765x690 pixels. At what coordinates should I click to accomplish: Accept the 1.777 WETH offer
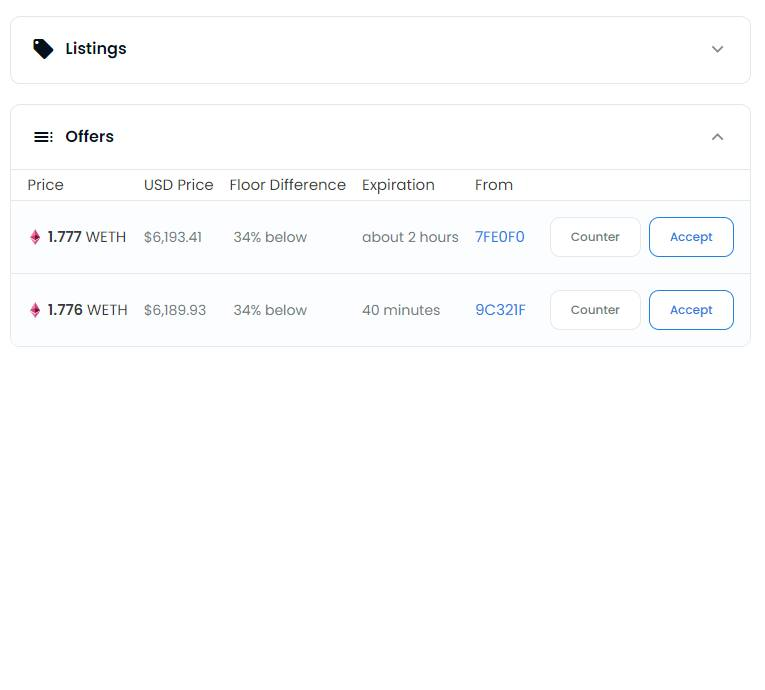pos(691,237)
